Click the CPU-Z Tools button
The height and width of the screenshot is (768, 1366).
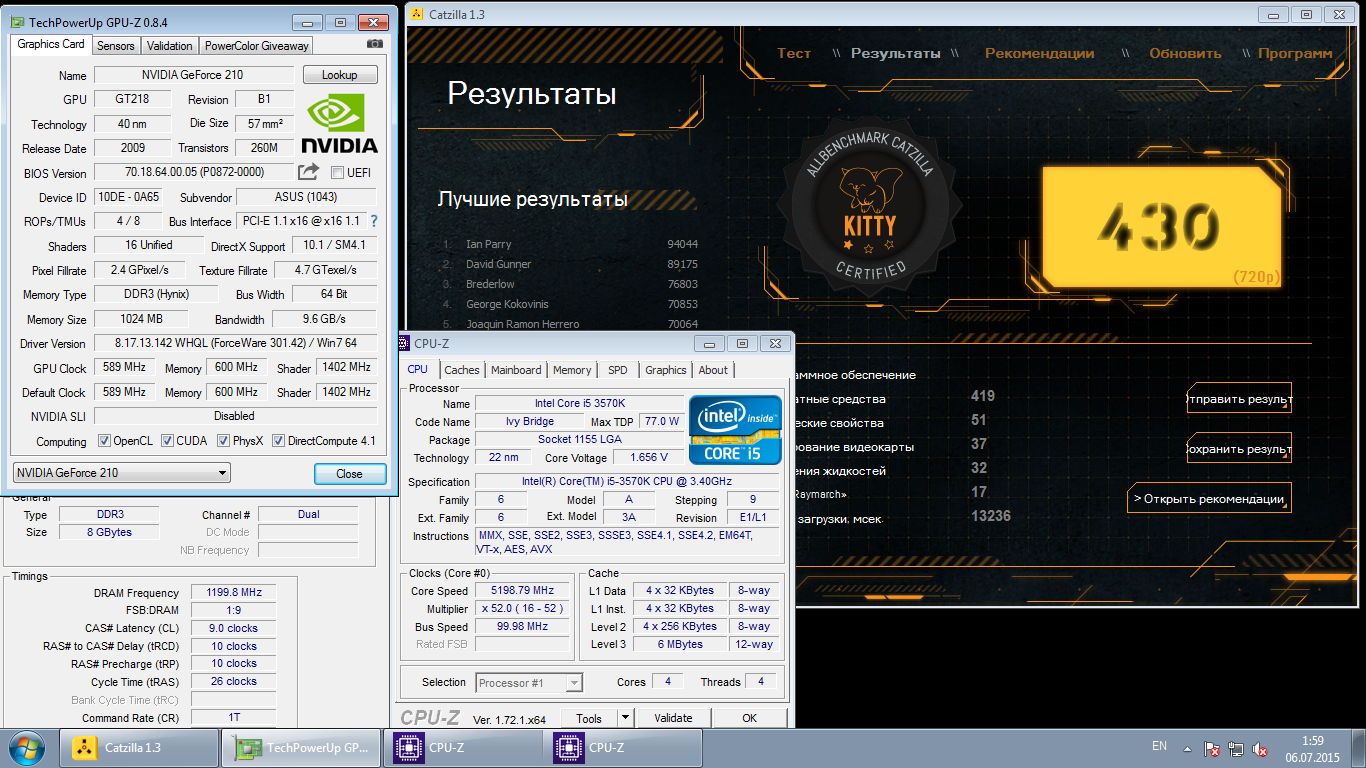click(x=589, y=718)
